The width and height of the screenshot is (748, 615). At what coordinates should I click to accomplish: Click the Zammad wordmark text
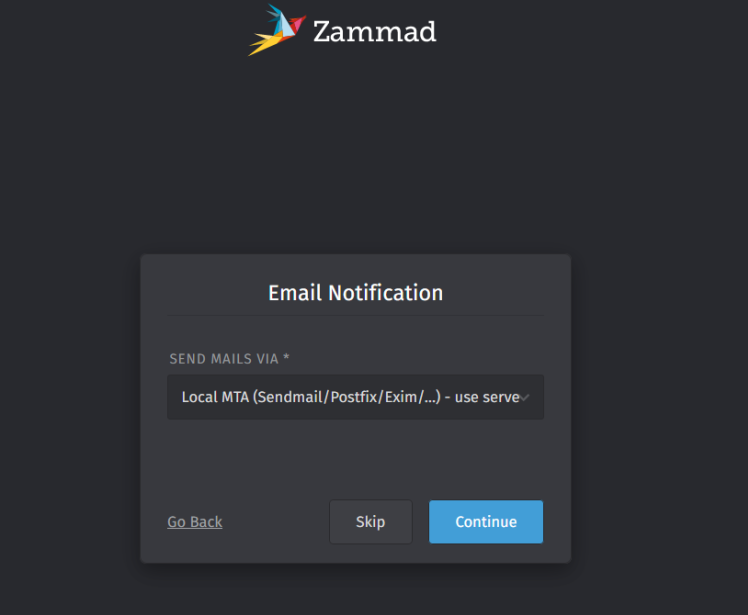(x=374, y=32)
